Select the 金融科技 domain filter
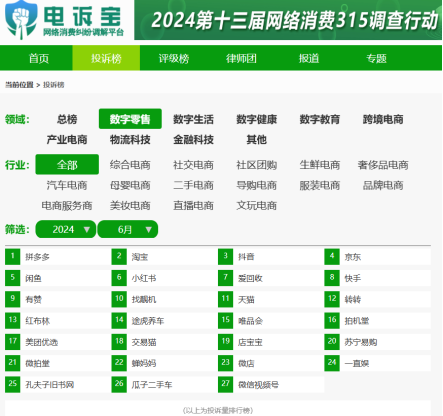This screenshot has height=416, width=443. (193, 139)
